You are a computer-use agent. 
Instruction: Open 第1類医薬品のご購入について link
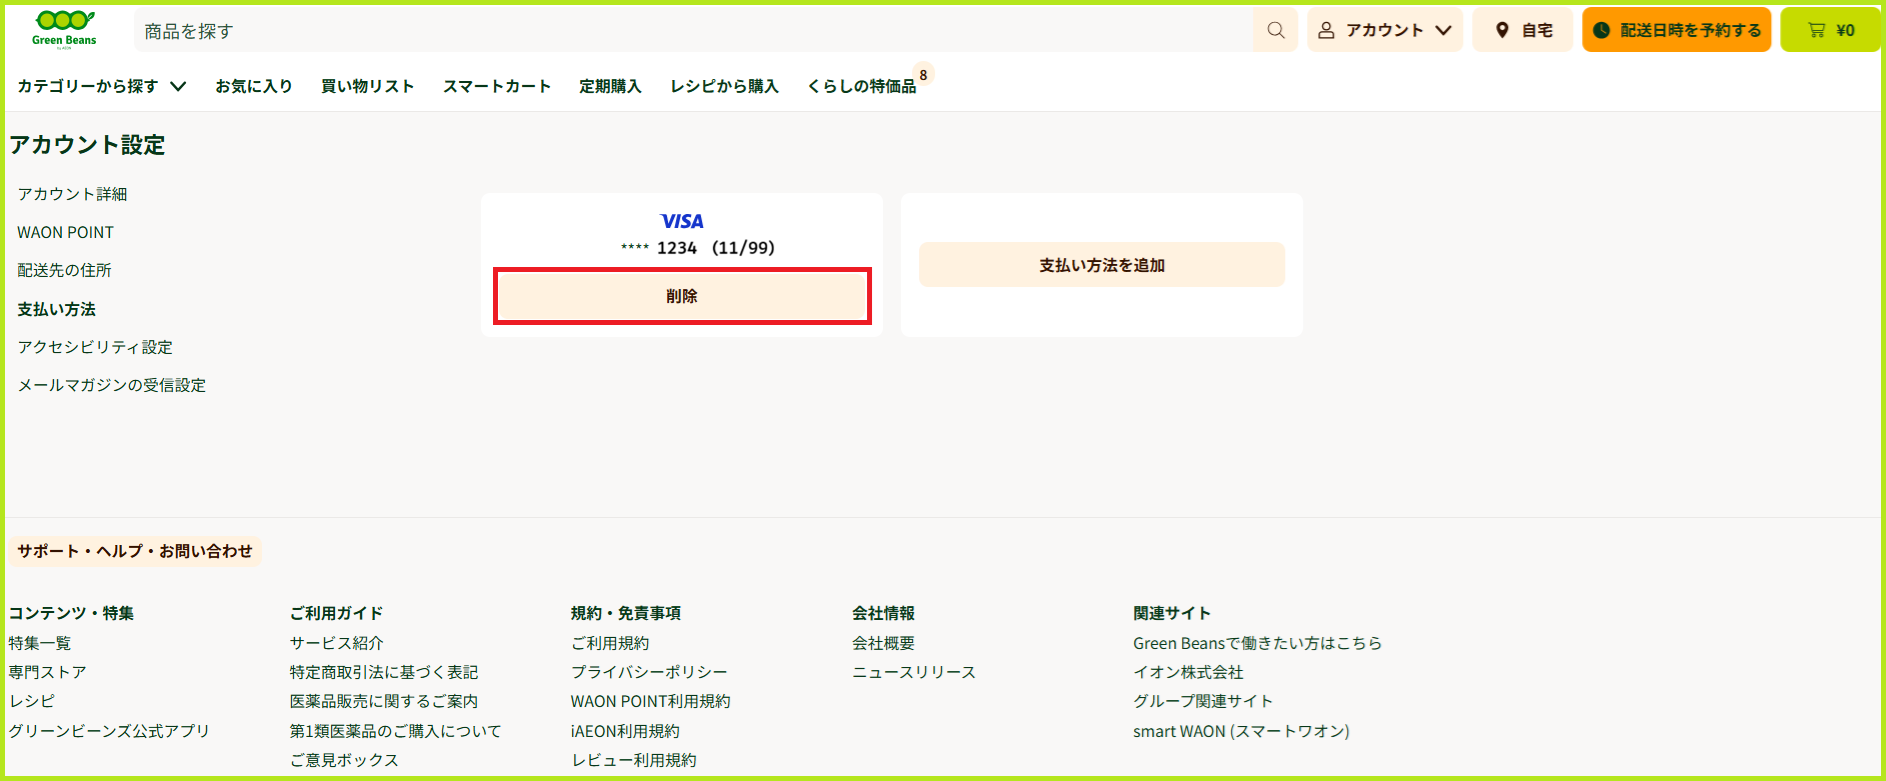point(395,731)
